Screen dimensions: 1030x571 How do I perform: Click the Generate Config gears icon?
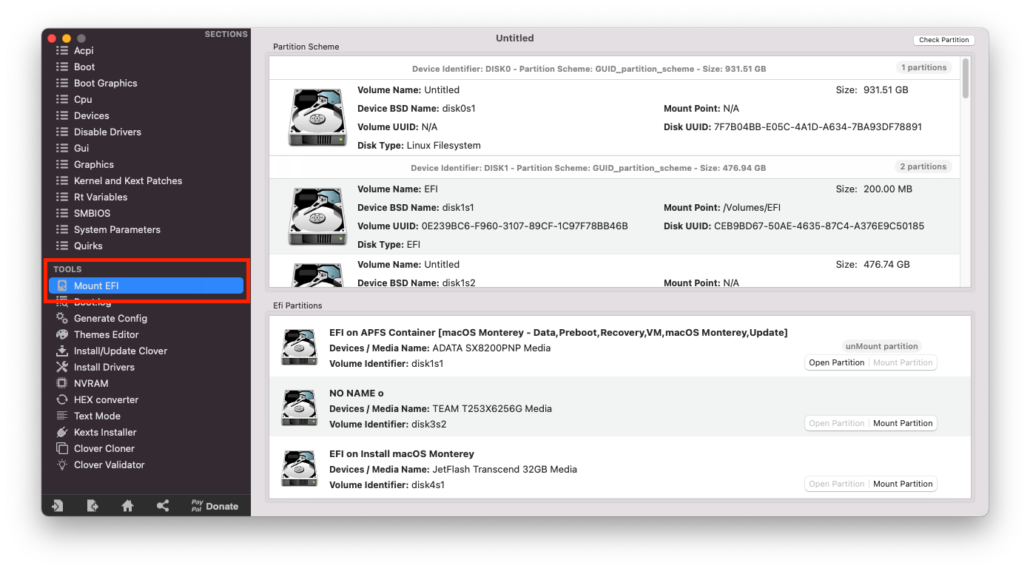pyautogui.click(x=62, y=318)
